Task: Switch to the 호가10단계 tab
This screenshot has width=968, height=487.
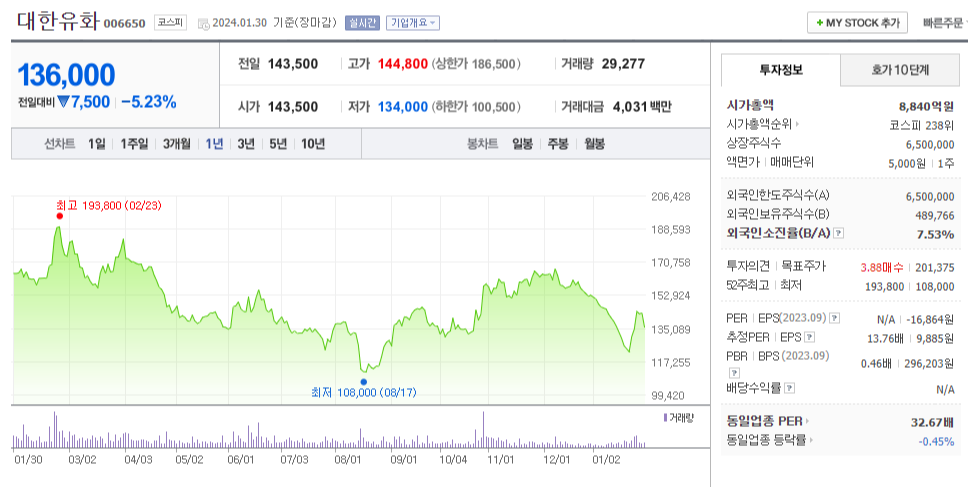Action: pyautogui.click(x=899, y=70)
